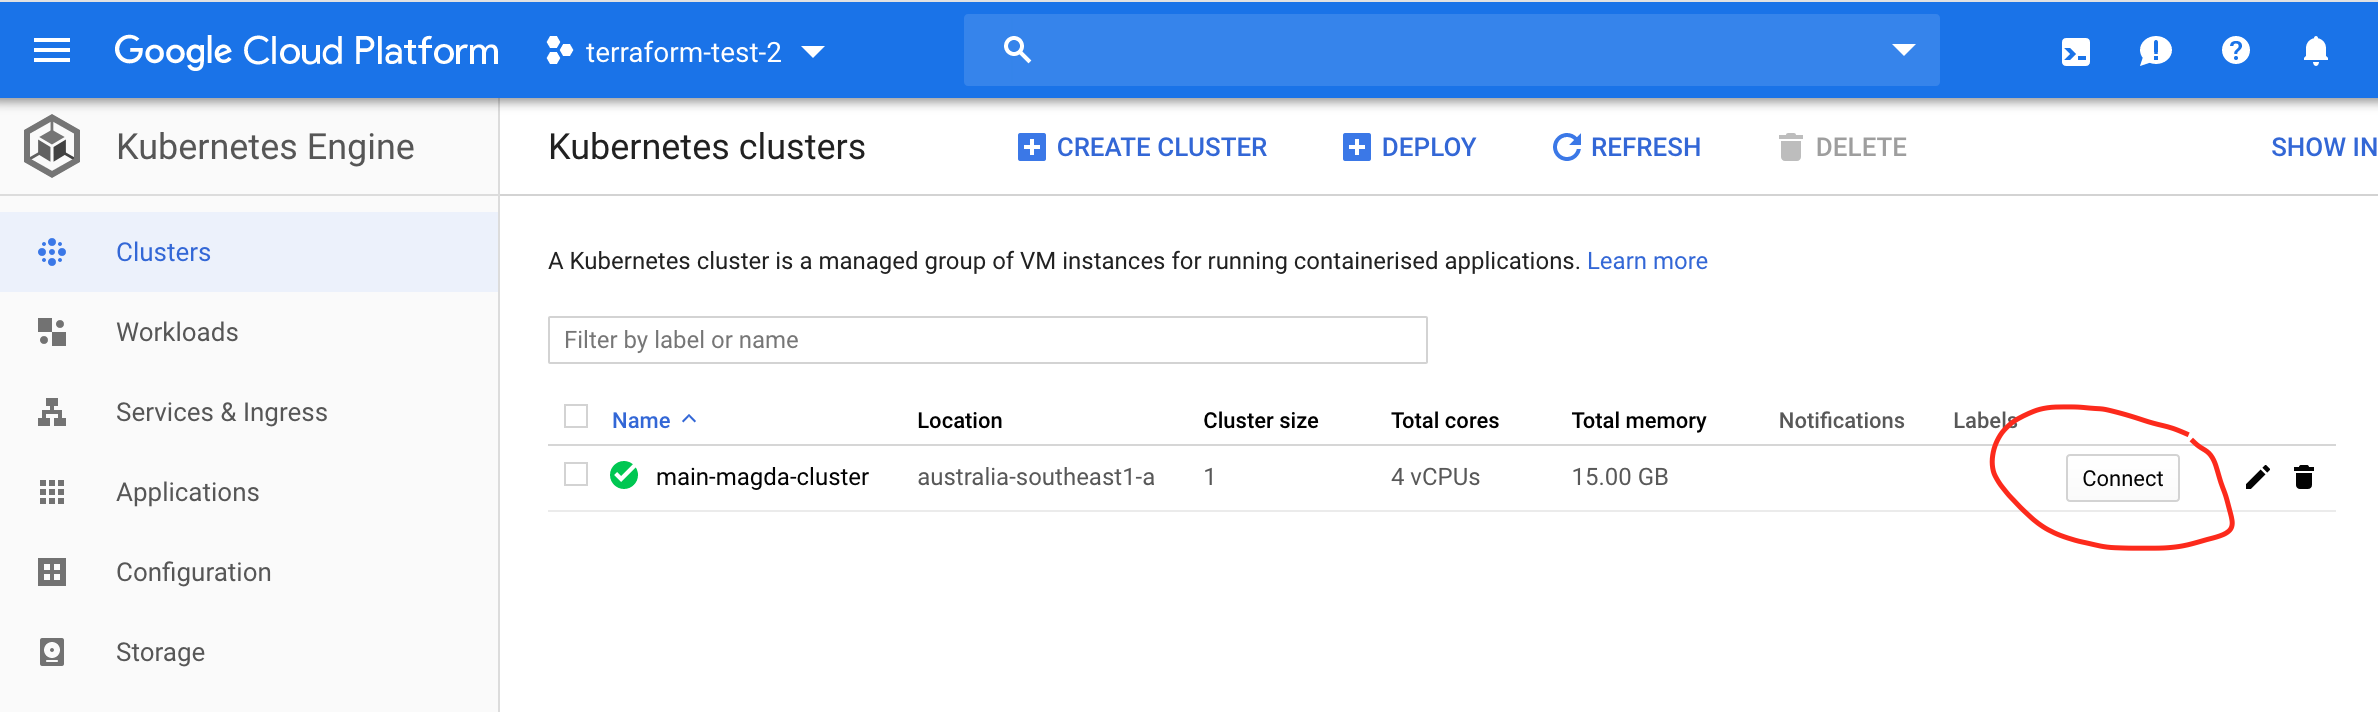Click the CREATE CLUSTER button

click(1142, 147)
